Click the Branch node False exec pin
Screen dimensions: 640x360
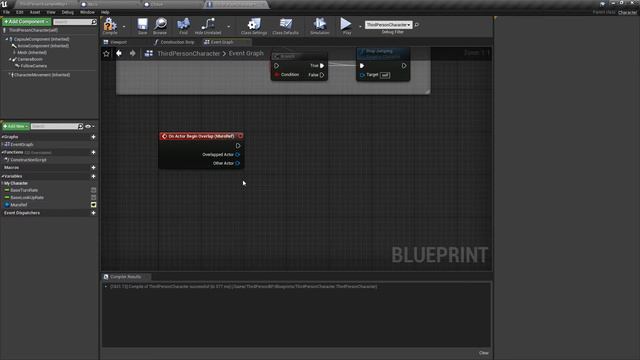click(x=322, y=75)
